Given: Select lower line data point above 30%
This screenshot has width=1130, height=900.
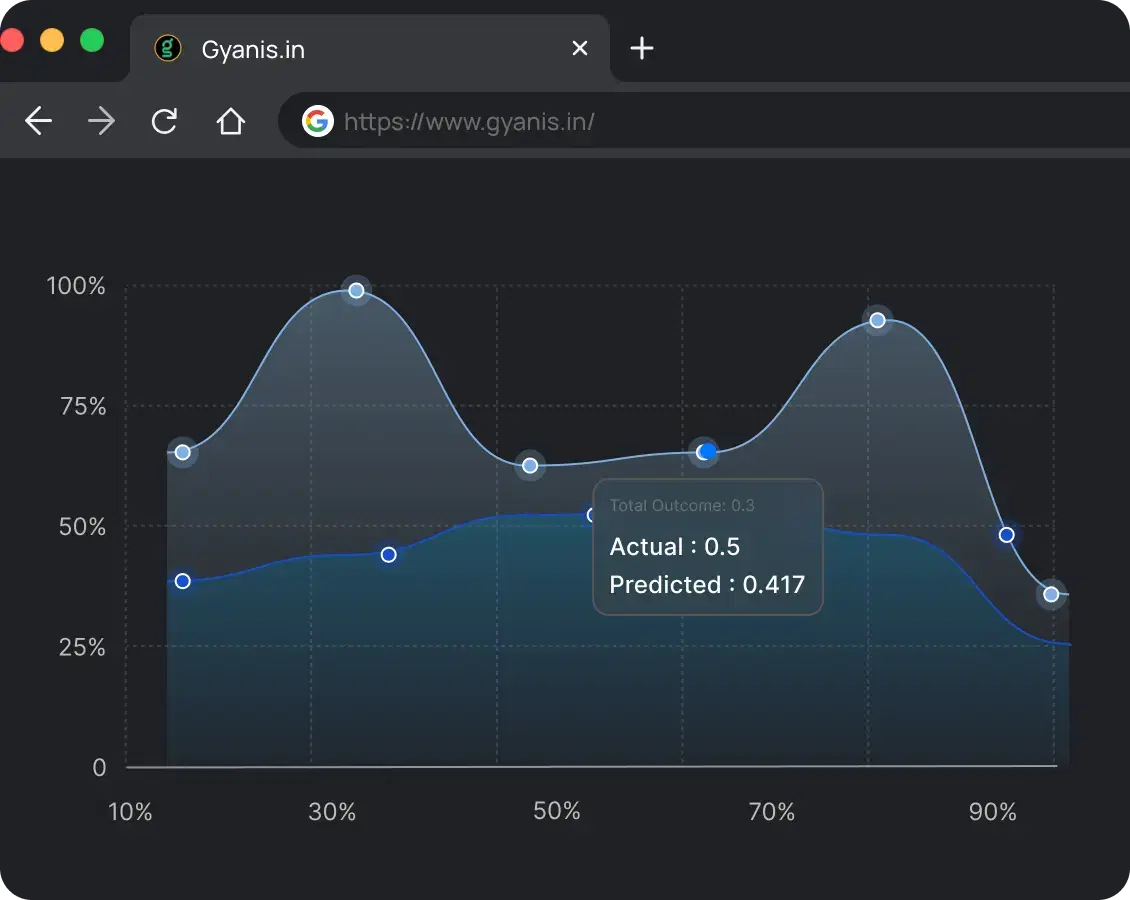Looking at the screenshot, I should click(389, 555).
